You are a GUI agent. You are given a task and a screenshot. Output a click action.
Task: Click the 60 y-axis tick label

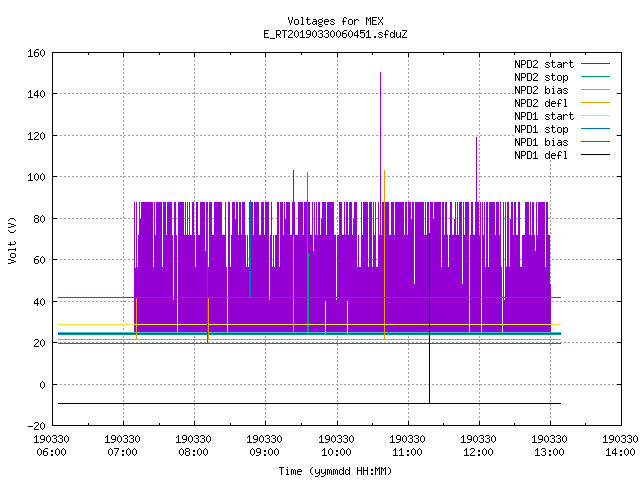pyautogui.click(x=39, y=260)
